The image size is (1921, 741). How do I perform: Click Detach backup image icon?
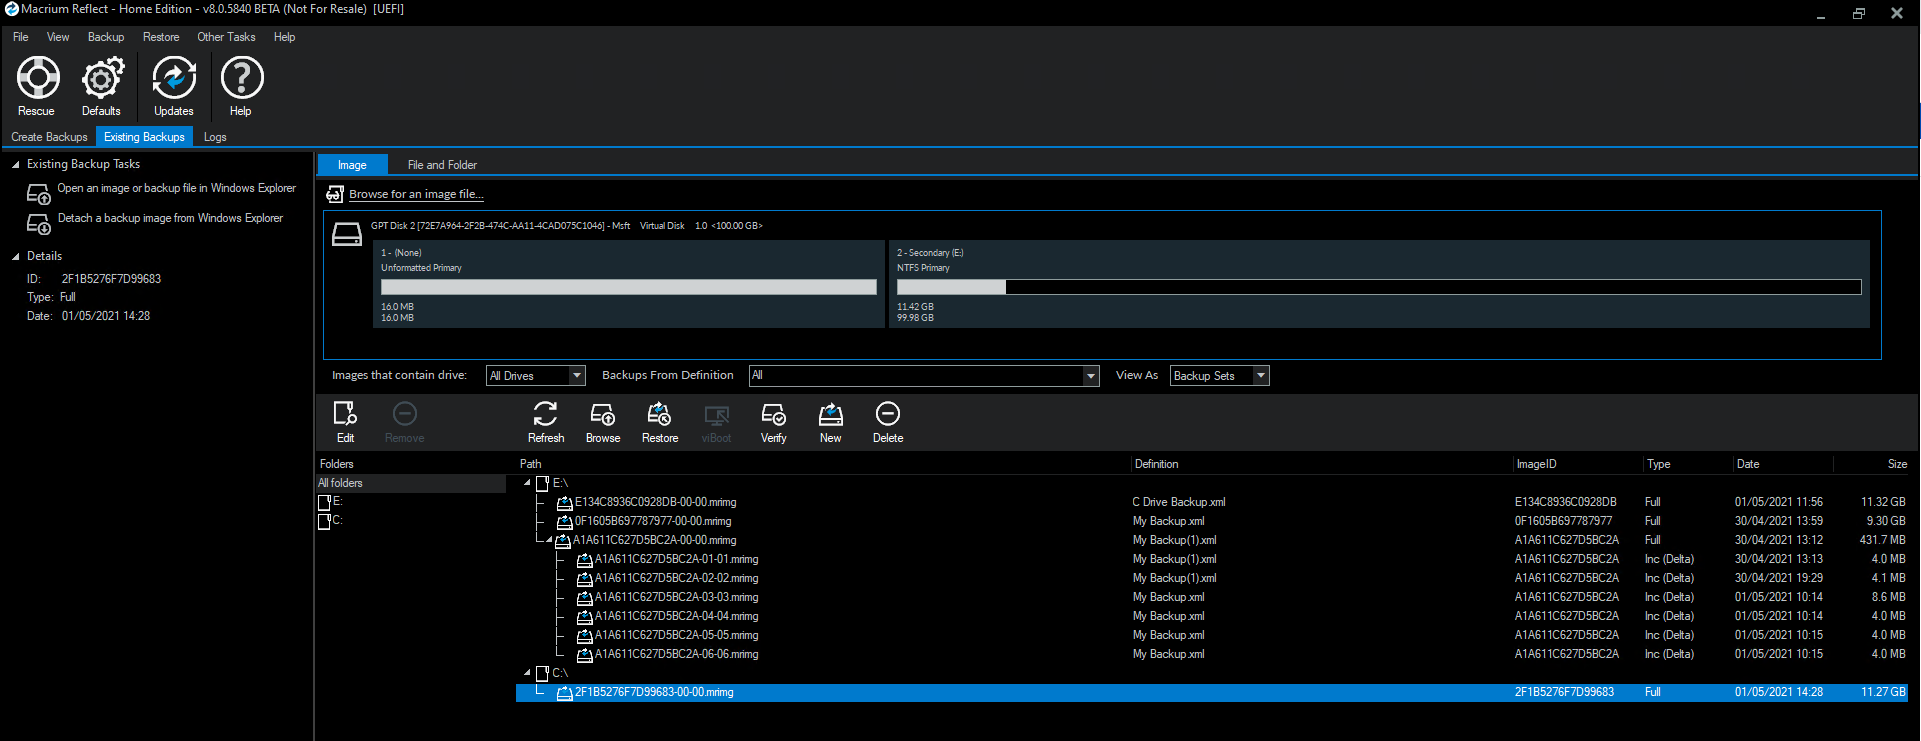point(39,224)
